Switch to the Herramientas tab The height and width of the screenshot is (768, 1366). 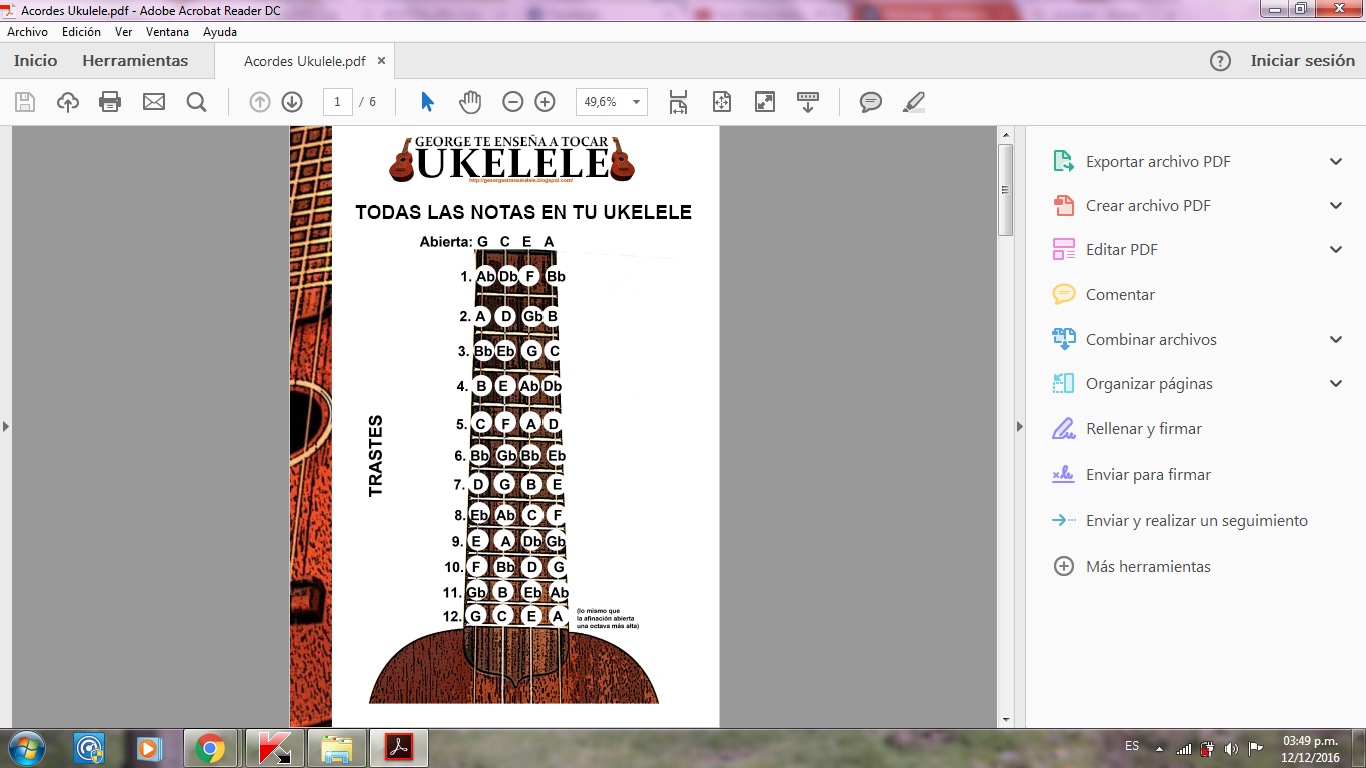pos(135,61)
